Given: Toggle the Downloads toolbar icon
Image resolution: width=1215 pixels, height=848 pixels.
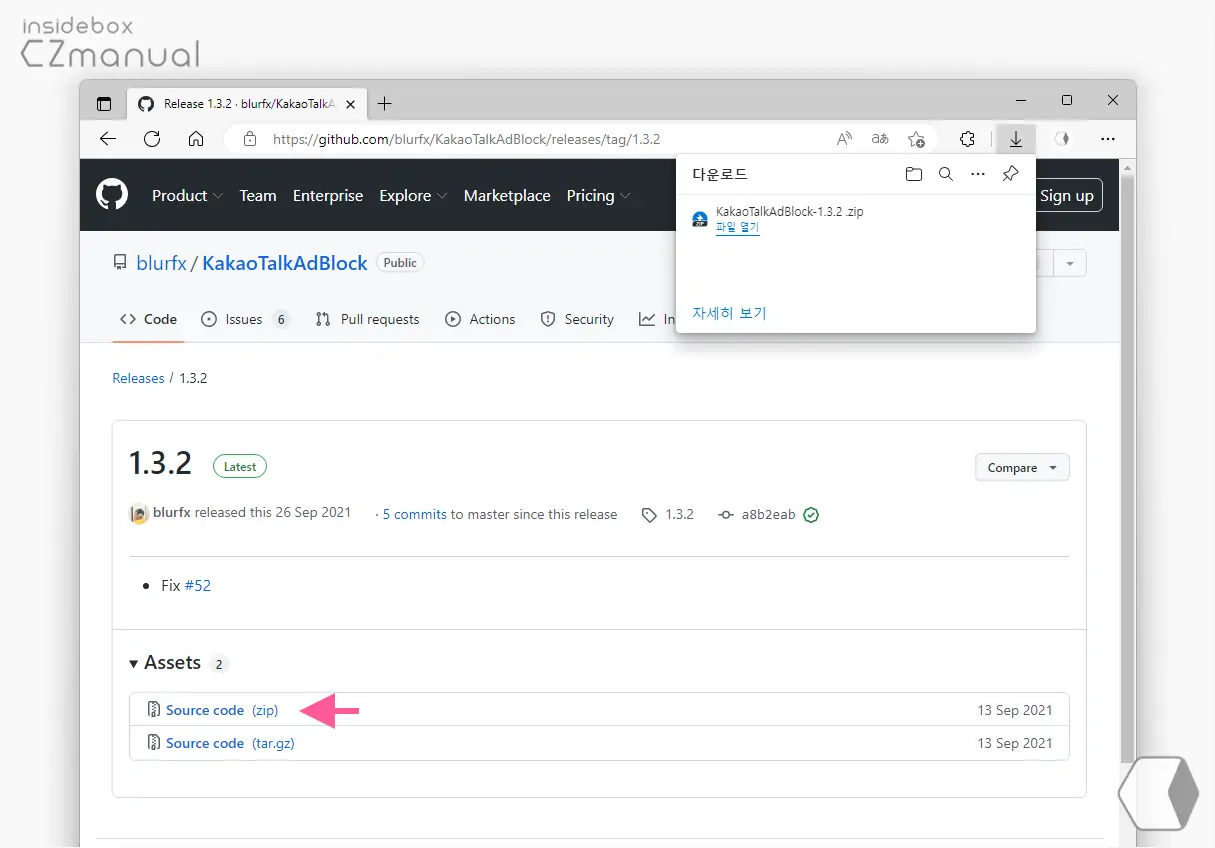Looking at the screenshot, I should pyautogui.click(x=1015, y=139).
